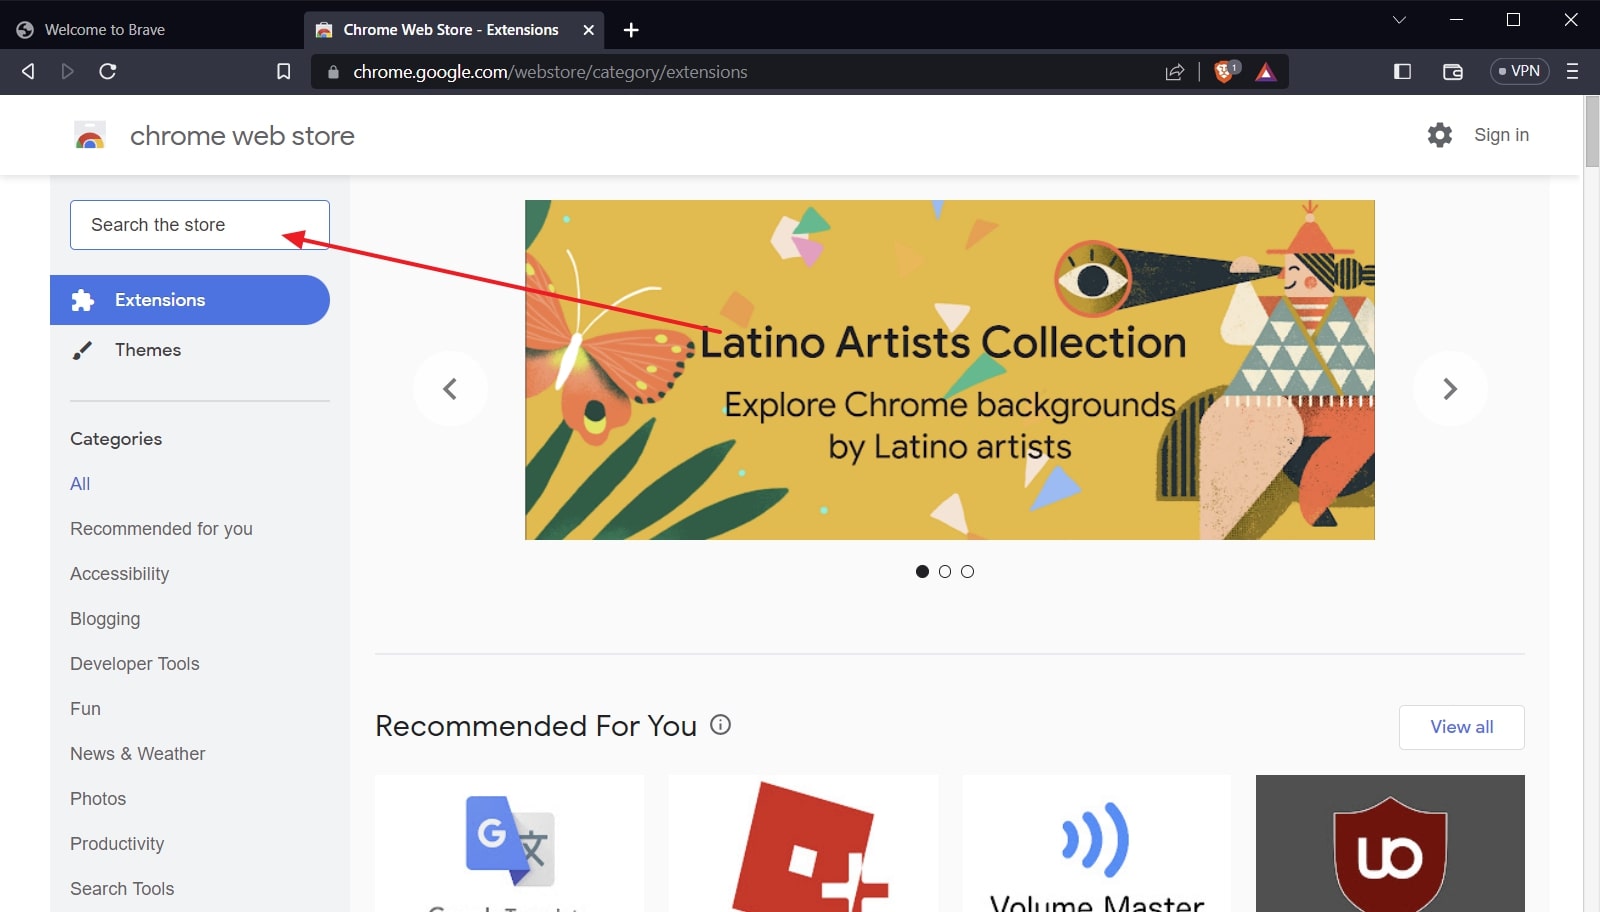The width and height of the screenshot is (1600, 912).
Task: Open the VPN button
Action: click(x=1519, y=71)
